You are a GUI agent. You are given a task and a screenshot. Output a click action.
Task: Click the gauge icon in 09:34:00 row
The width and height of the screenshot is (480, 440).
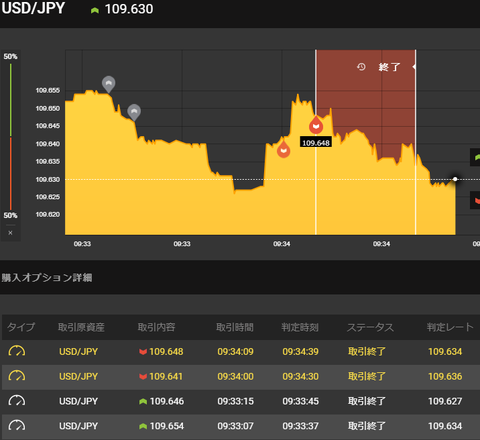pyautogui.click(x=17, y=376)
